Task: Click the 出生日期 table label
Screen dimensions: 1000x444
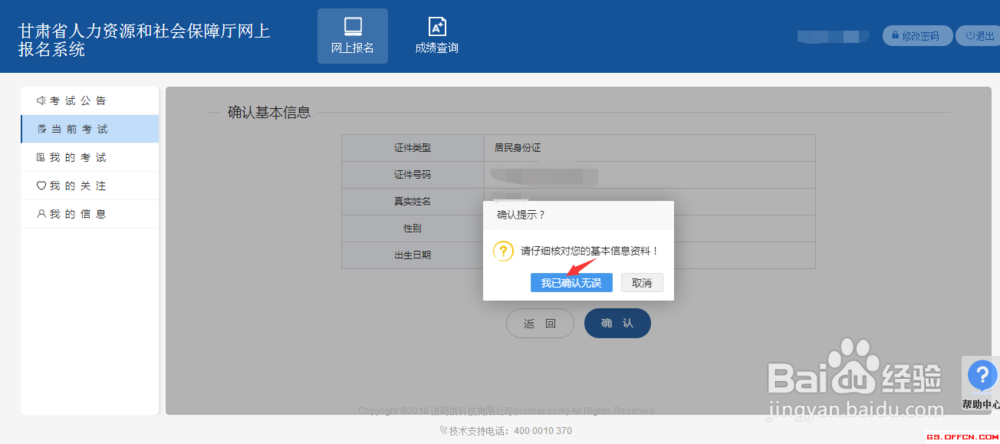Action: [x=413, y=255]
